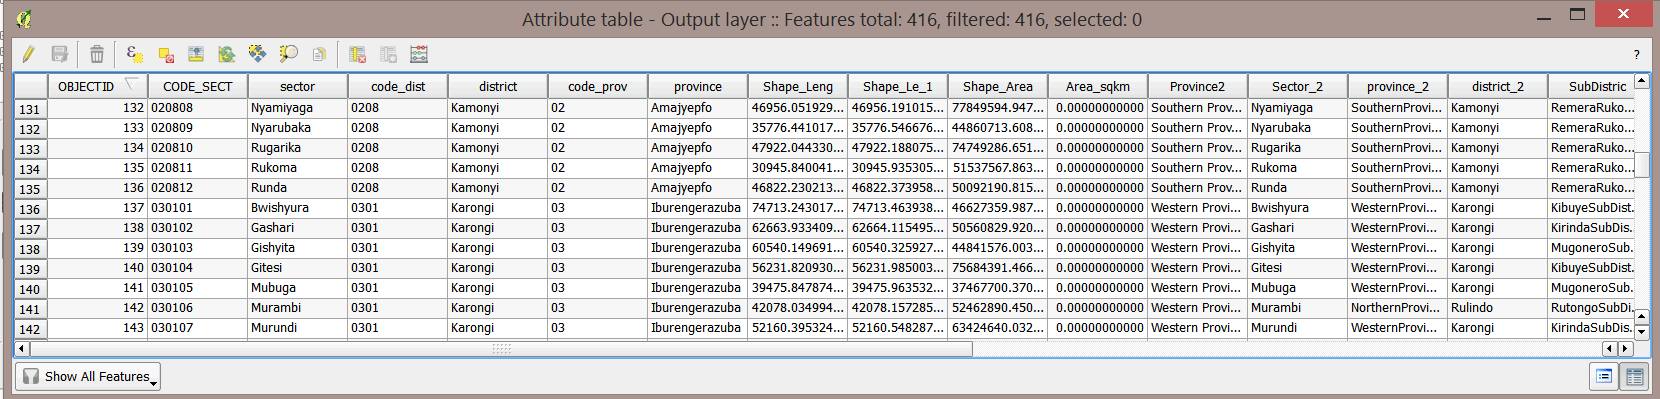Viewport: 1660px width, 399px height.
Task: Click Pan map to selected rows icon
Action: (x=258, y=54)
